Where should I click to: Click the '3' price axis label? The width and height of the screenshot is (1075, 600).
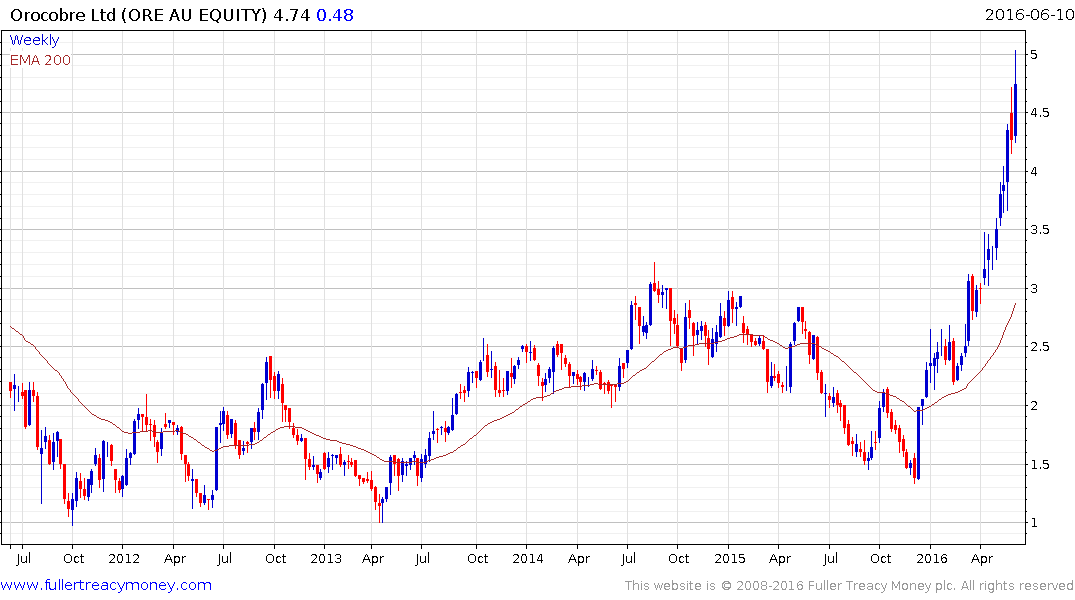coord(1034,288)
